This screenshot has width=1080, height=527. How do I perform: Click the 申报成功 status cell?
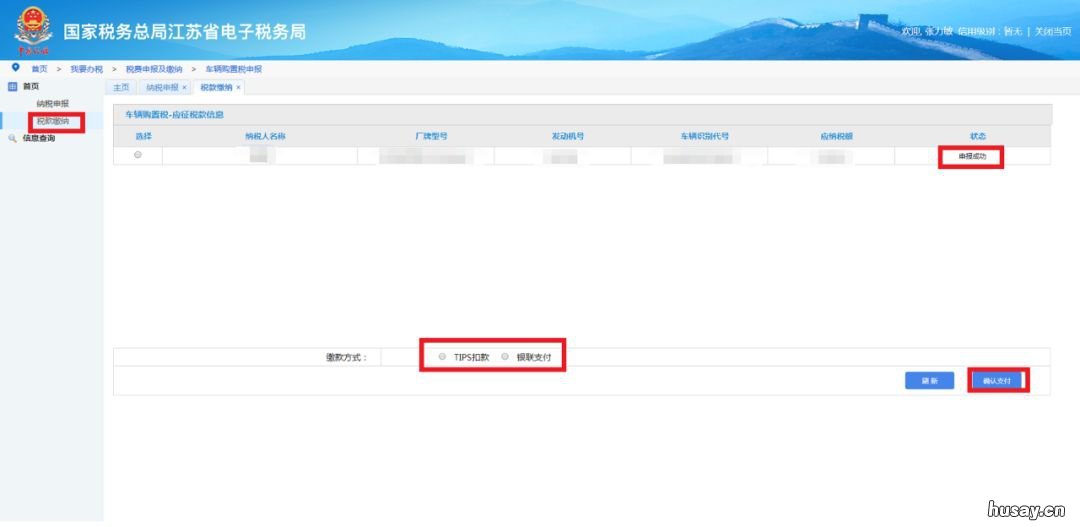[x=972, y=156]
